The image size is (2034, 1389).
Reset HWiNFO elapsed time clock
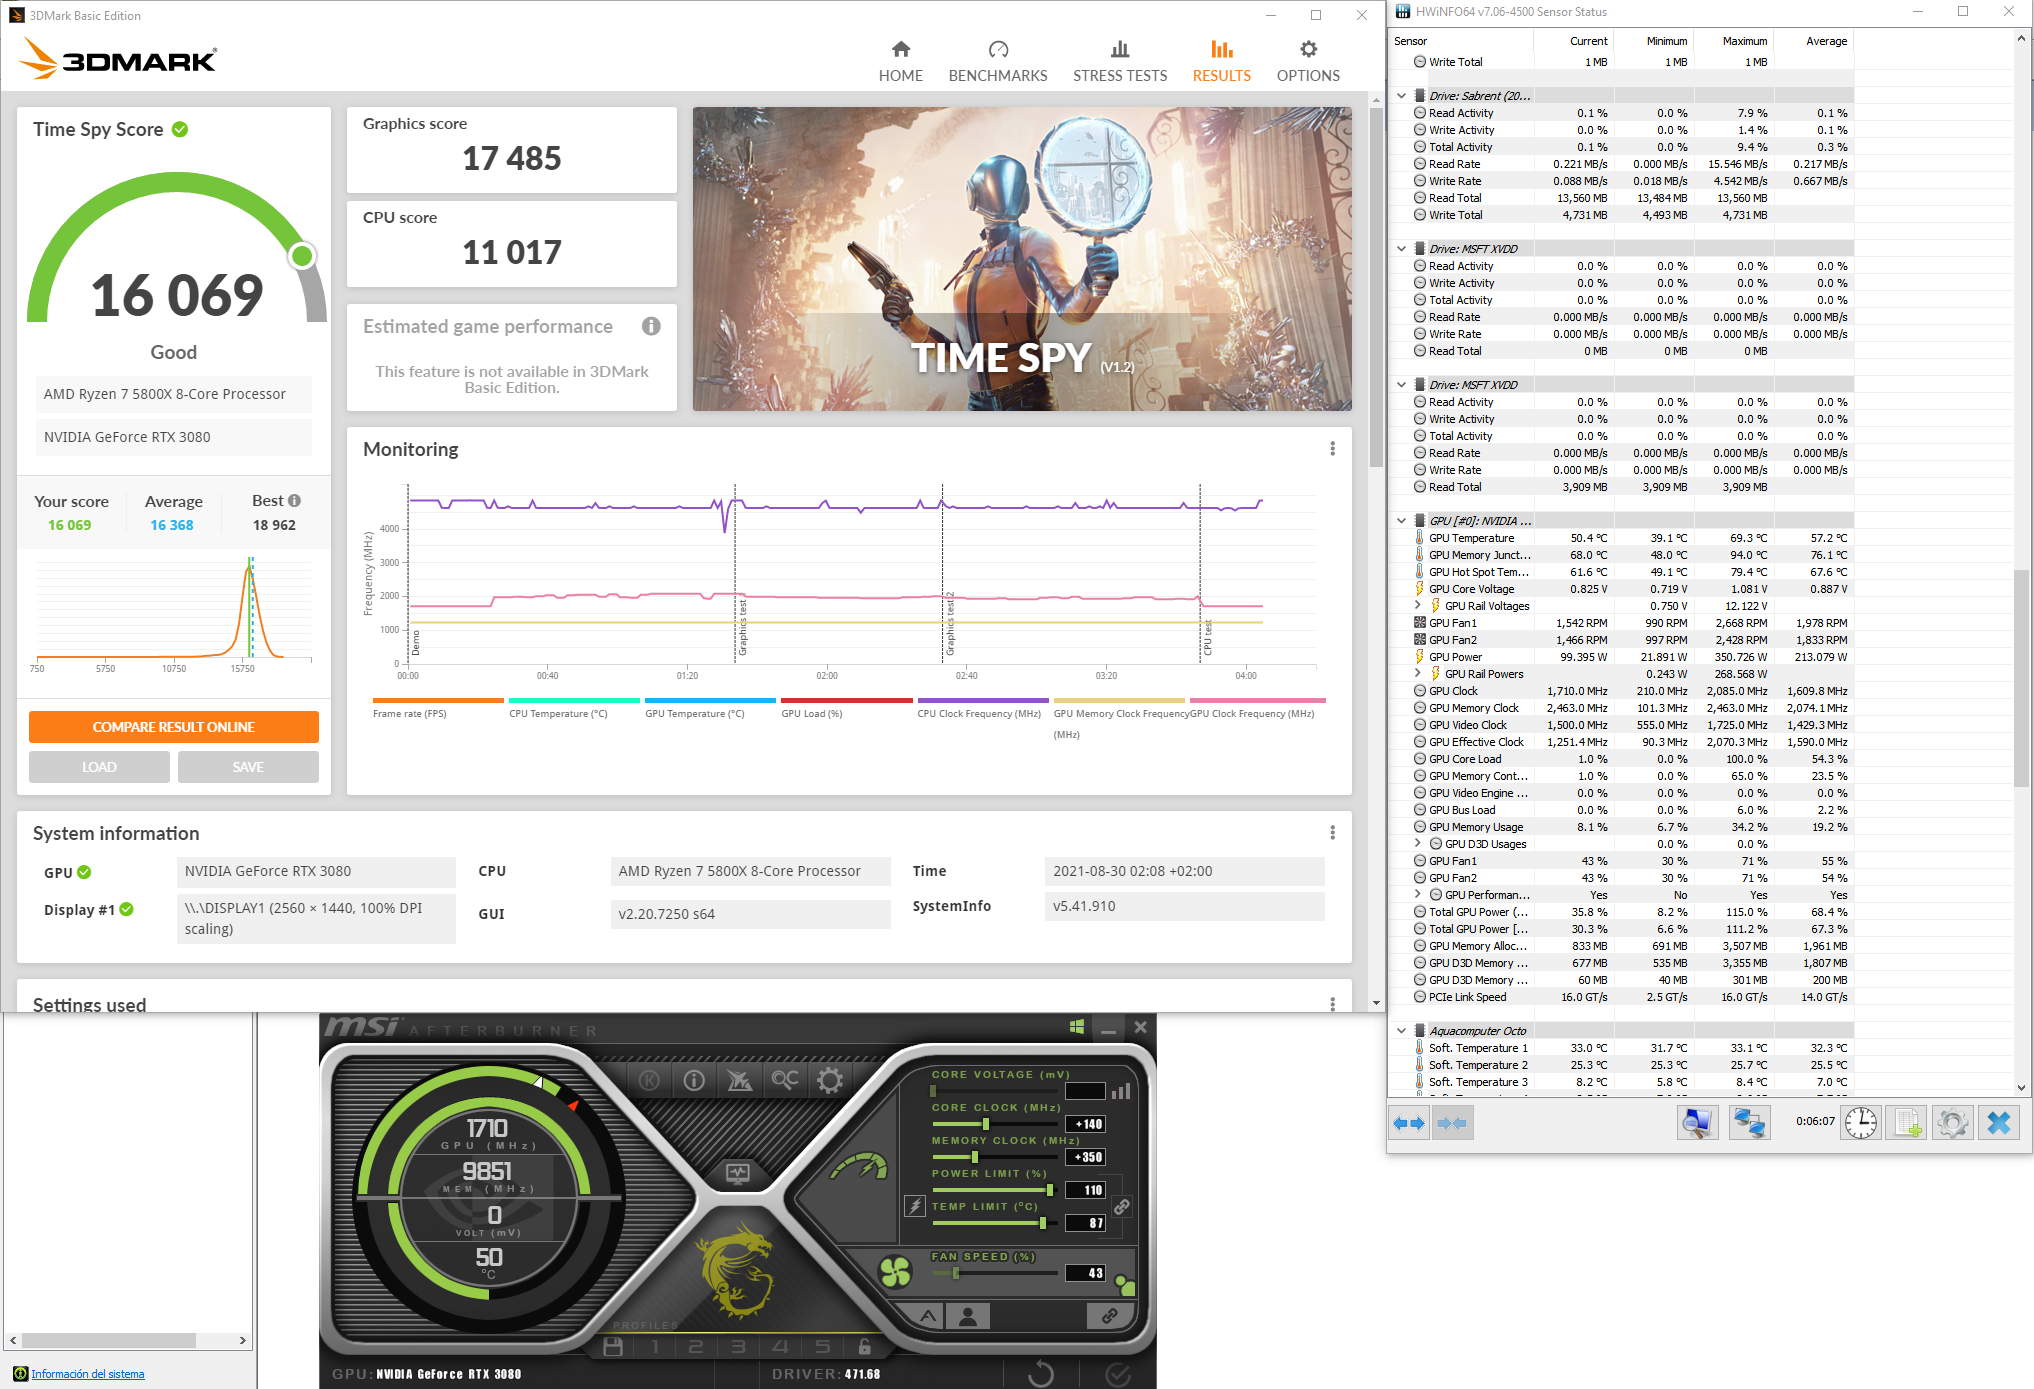point(1861,1123)
